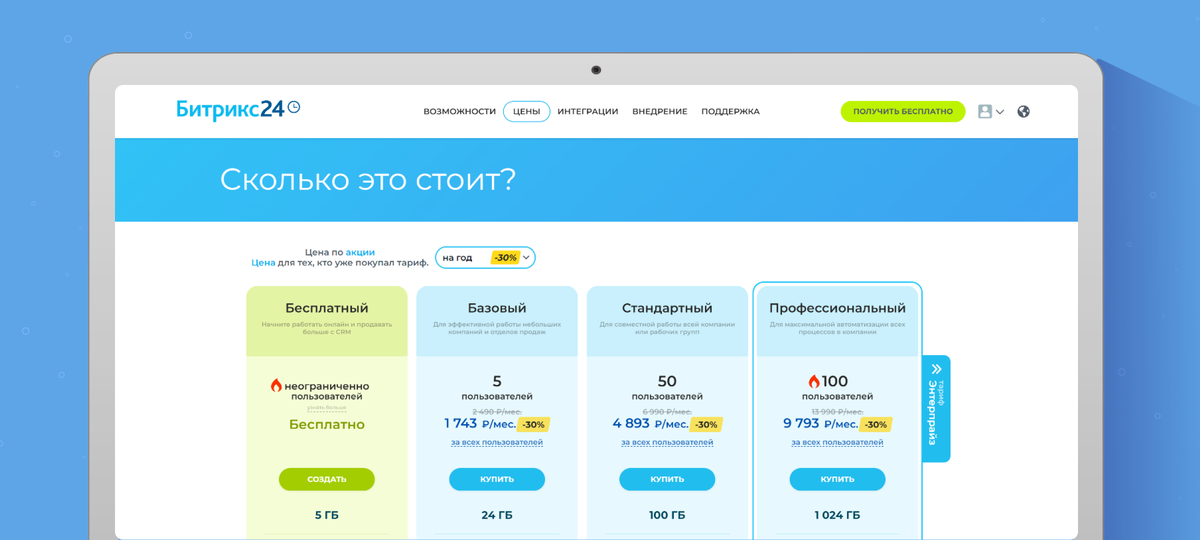This screenshot has width=1200, height=540.
Task: Expand the arrow next to profile icon
Action: [1000, 112]
